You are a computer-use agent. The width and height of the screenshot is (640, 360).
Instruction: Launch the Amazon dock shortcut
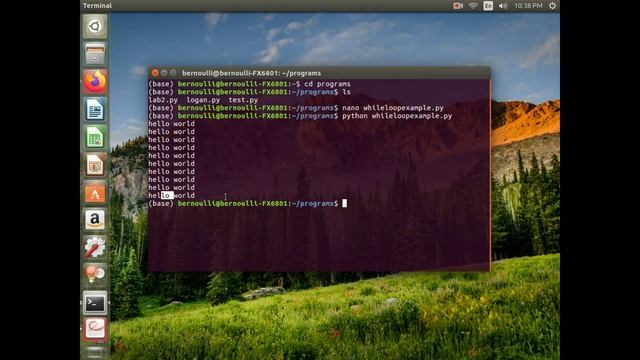coord(95,220)
